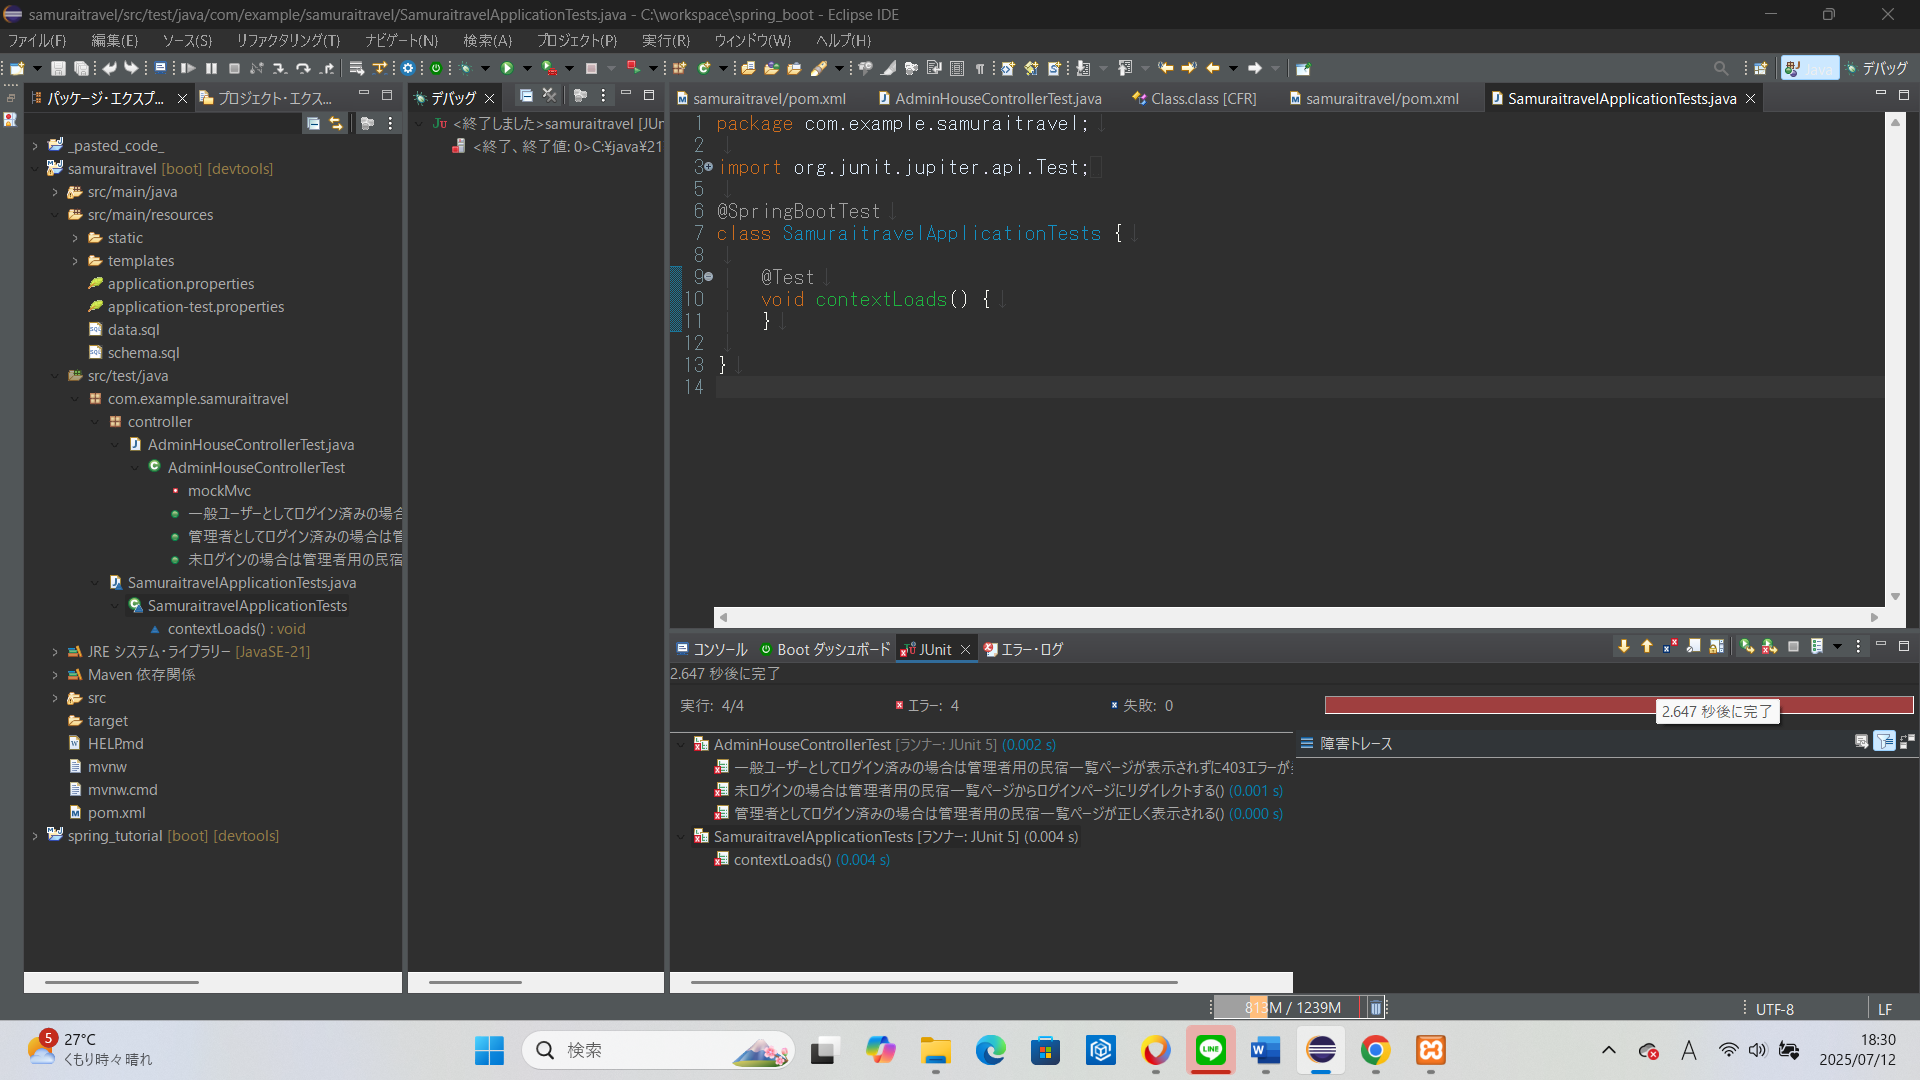Image resolution: width=1920 pixels, height=1080 pixels.
Task: Click Link with Editor icon in Package Explorer
Action: pyautogui.click(x=336, y=123)
